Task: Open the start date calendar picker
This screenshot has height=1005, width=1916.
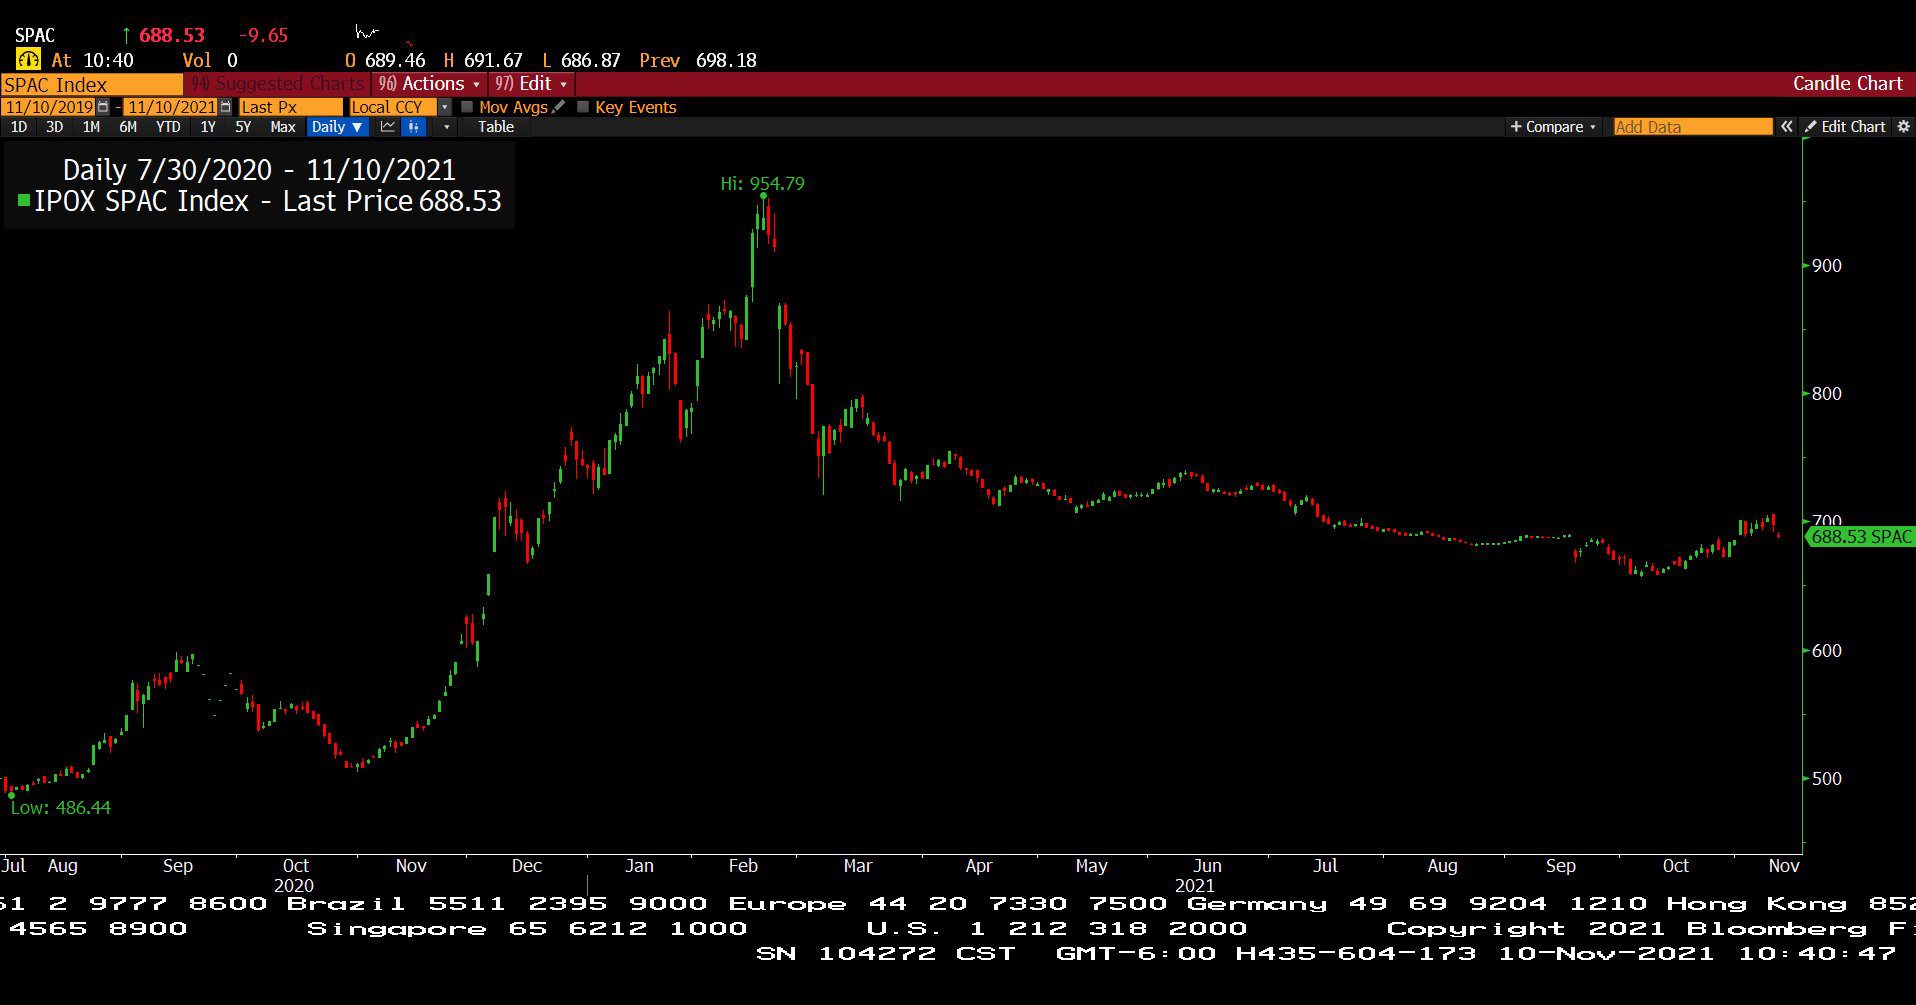Action: pos(102,107)
